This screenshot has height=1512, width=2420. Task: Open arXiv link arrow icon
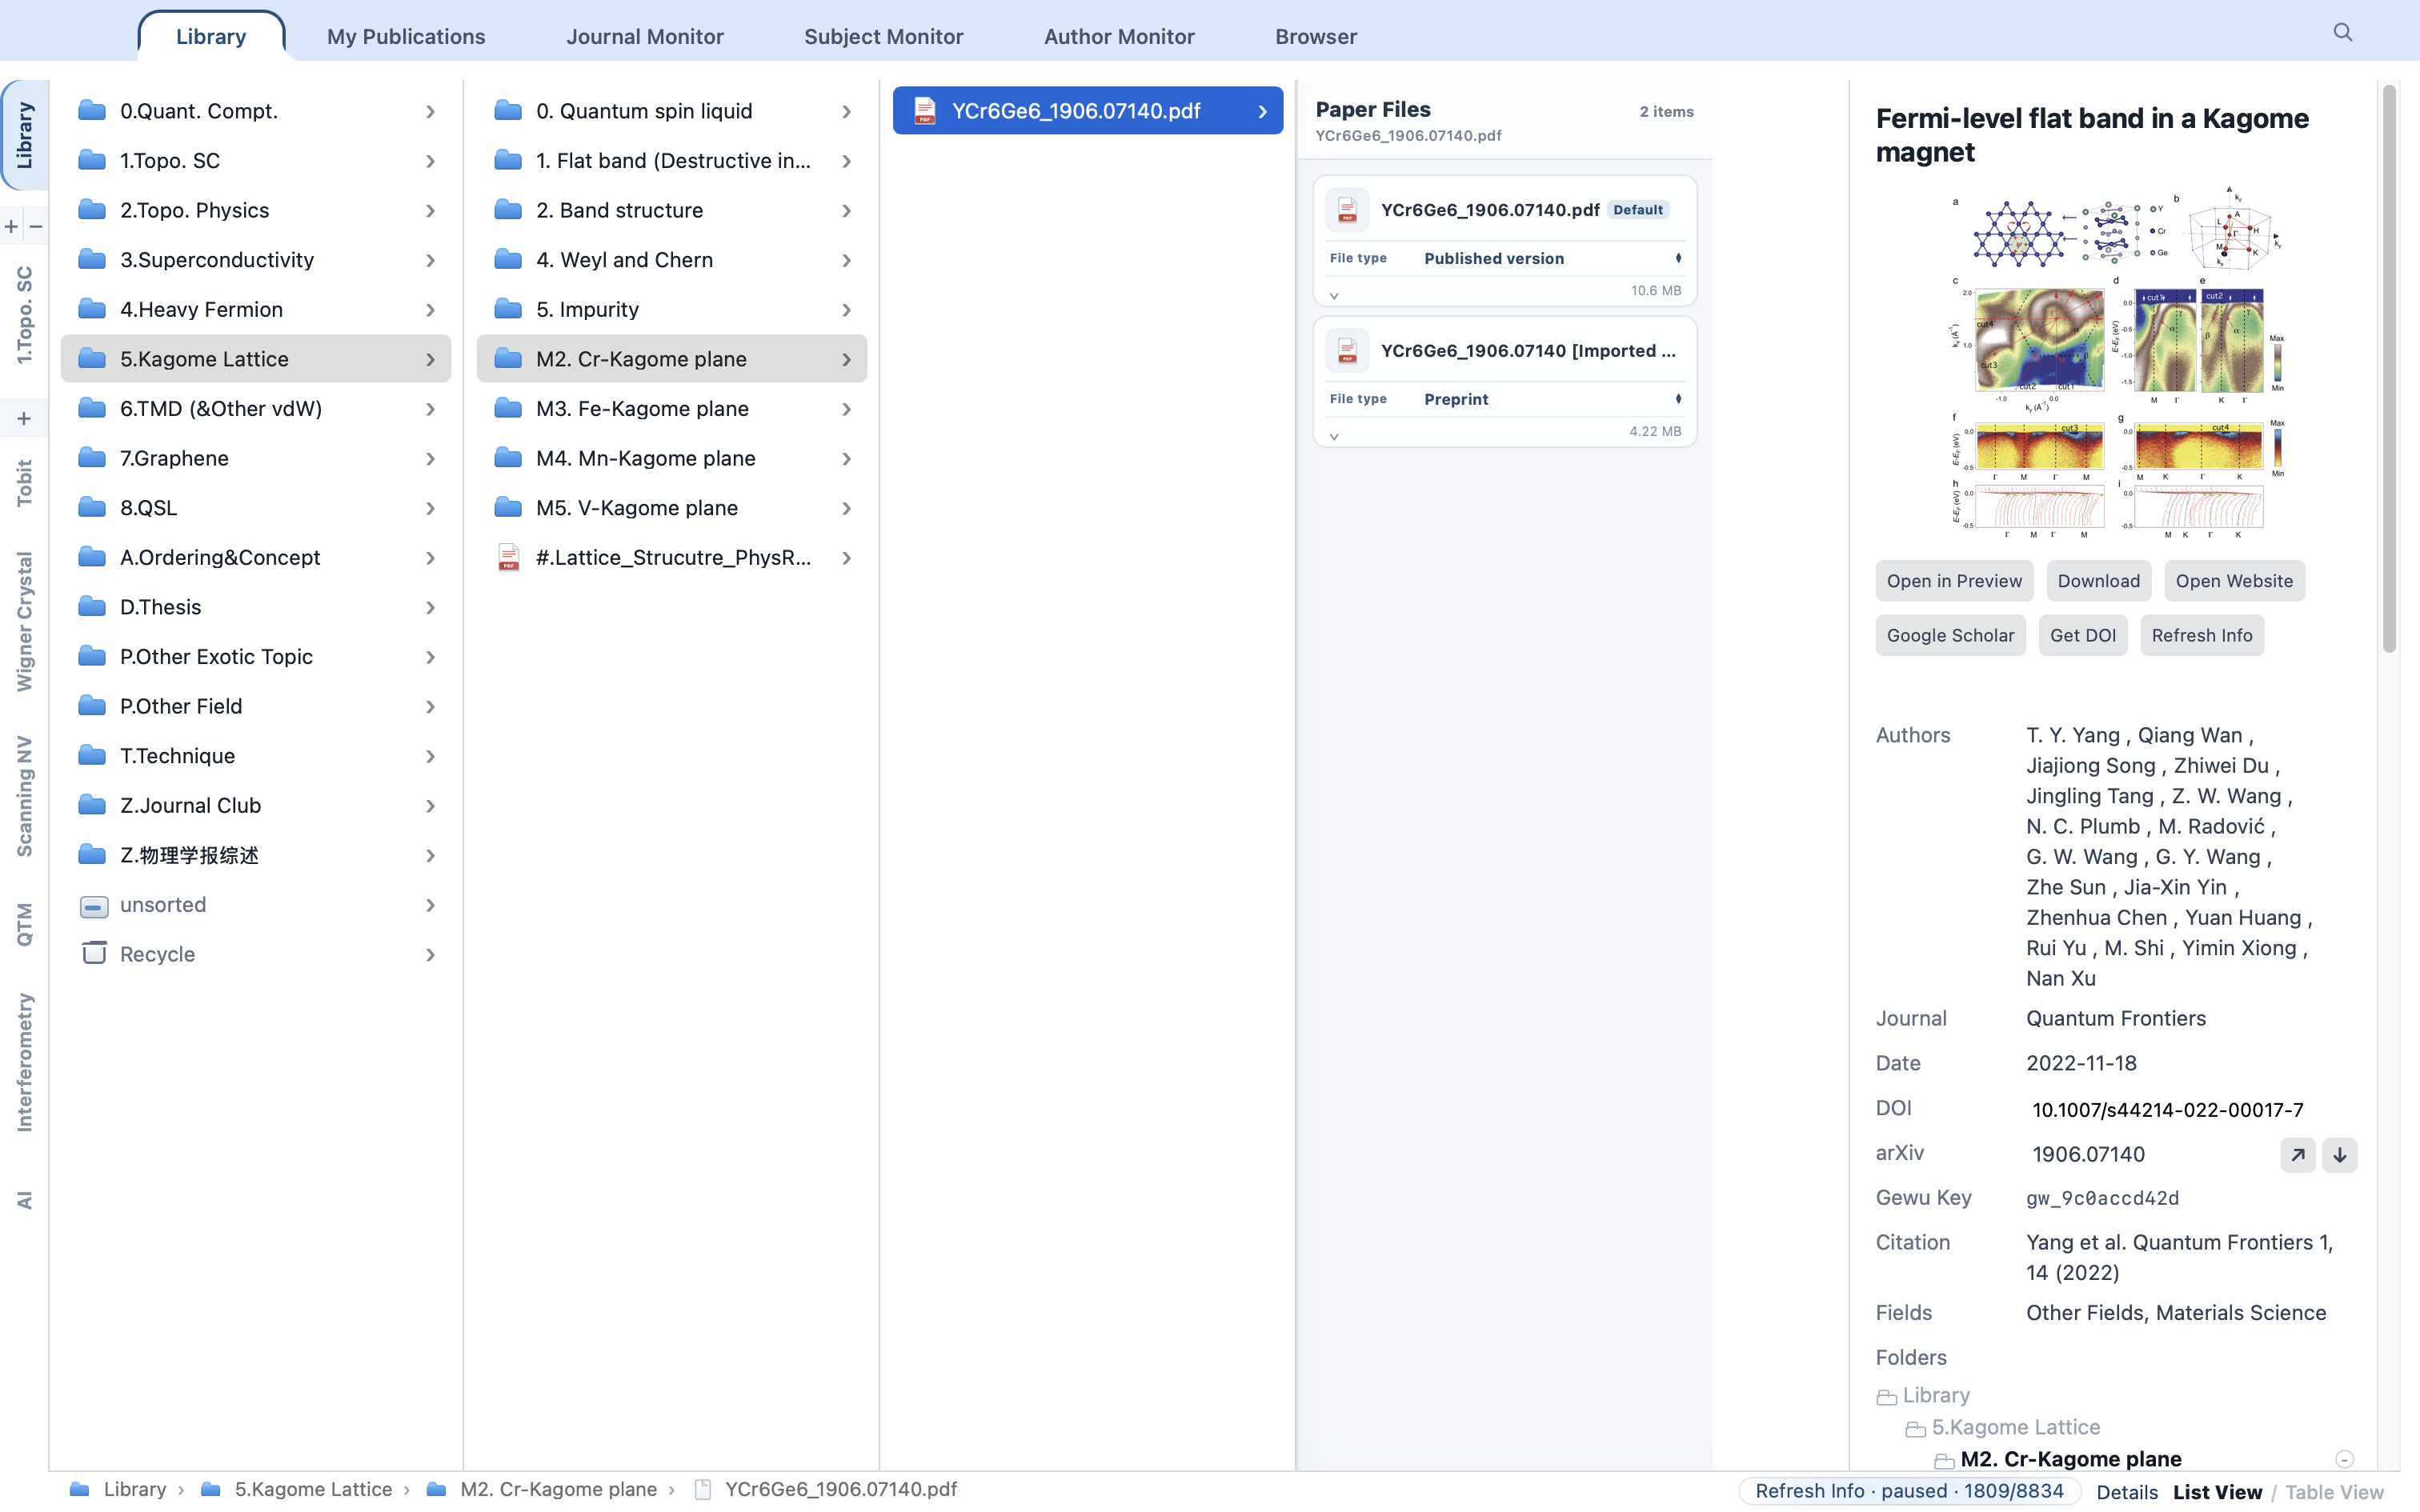coord(2298,1155)
